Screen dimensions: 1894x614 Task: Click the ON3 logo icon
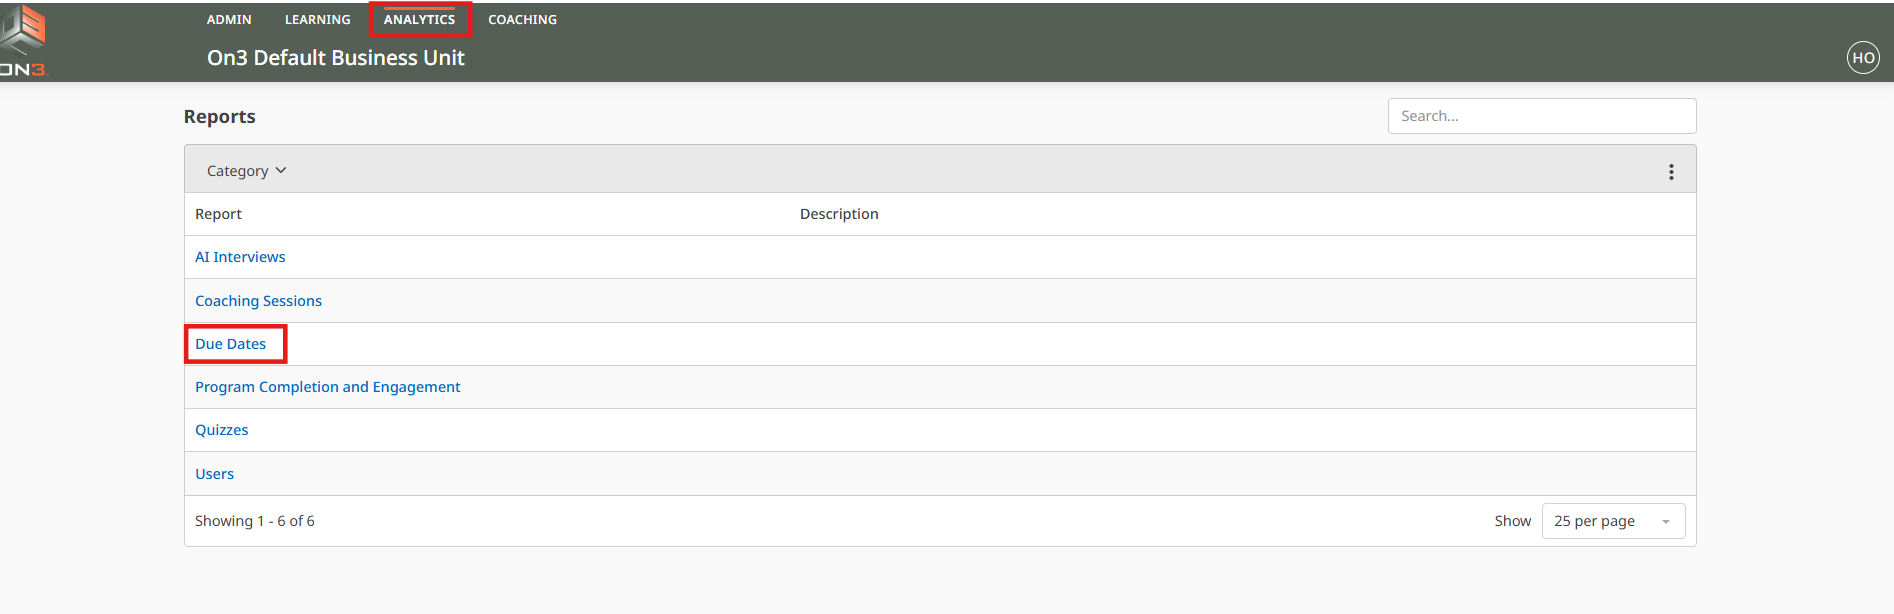click(x=24, y=40)
